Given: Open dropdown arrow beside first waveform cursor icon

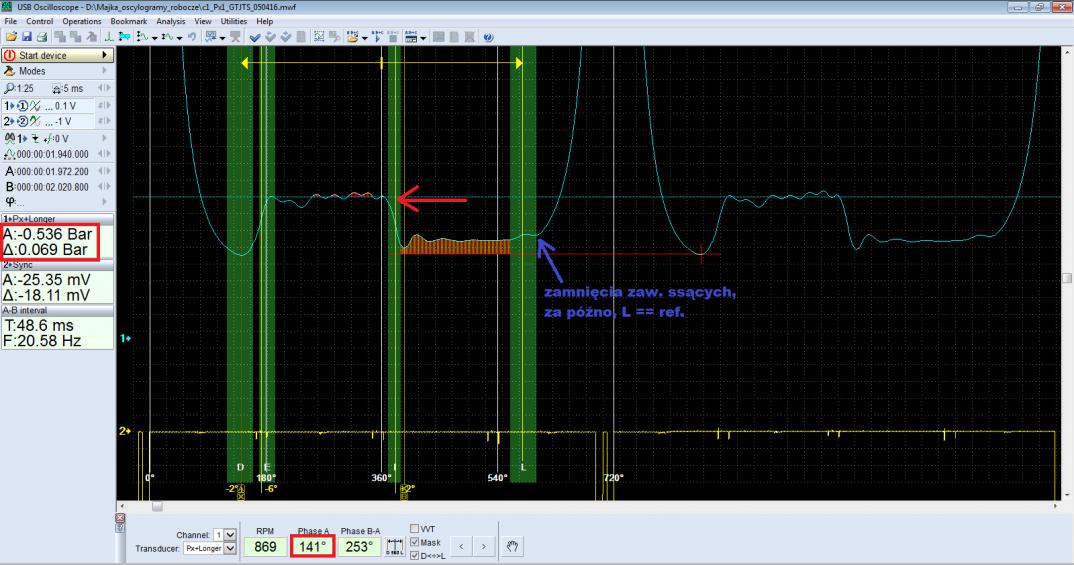Looking at the screenshot, I should 155,38.
